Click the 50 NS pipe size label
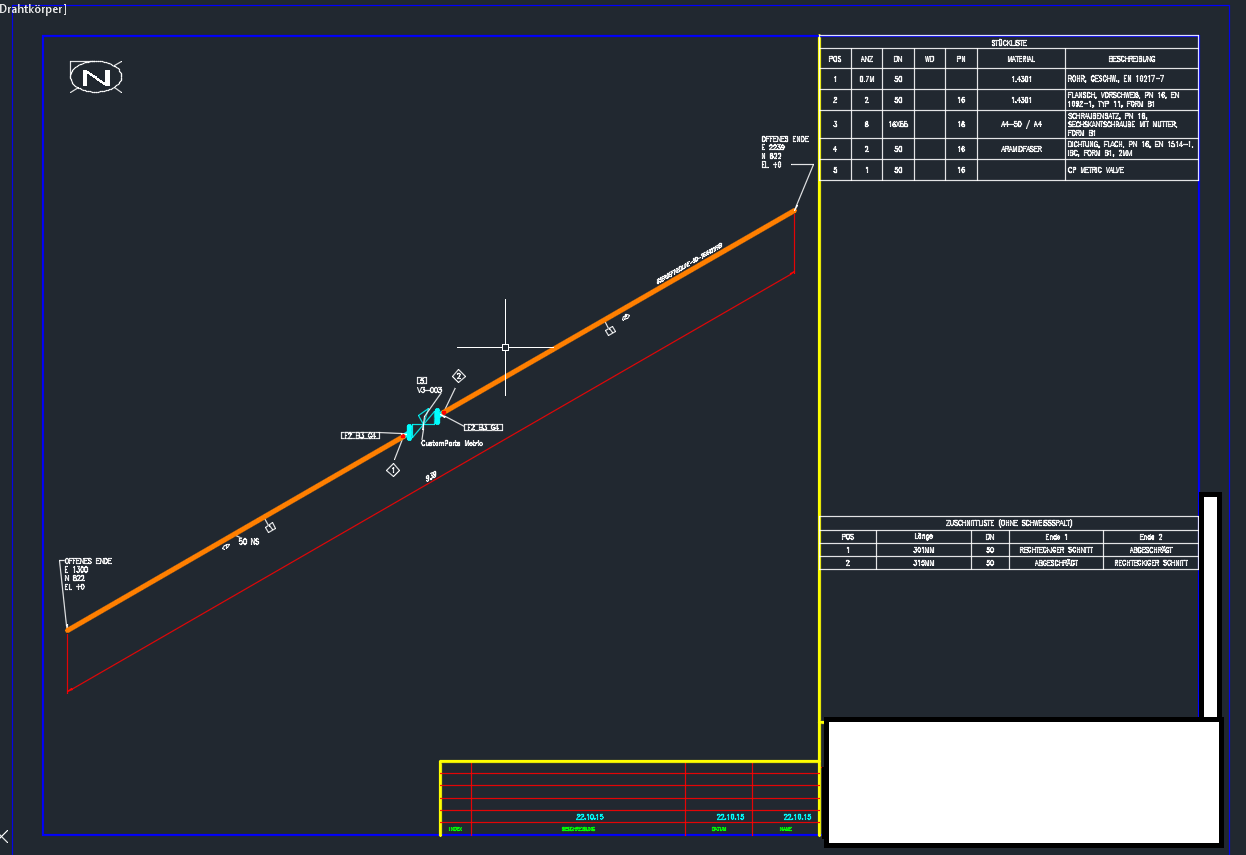Image resolution: width=1246 pixels, height=855 pixels. (x=249, y=541)
